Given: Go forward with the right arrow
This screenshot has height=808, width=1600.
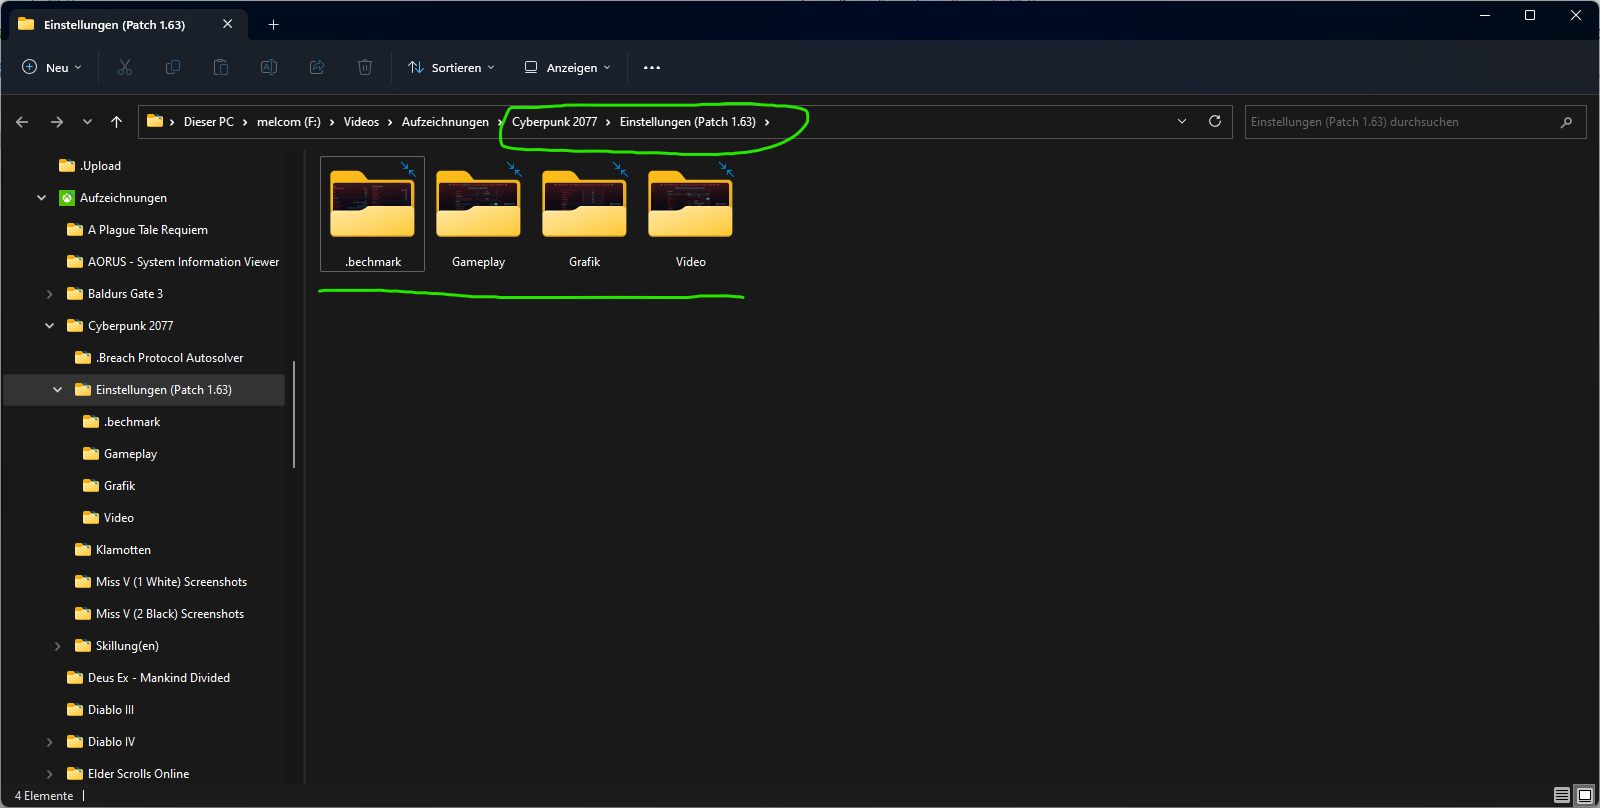Looking at the screenshot, I should [x=57, y=122].
